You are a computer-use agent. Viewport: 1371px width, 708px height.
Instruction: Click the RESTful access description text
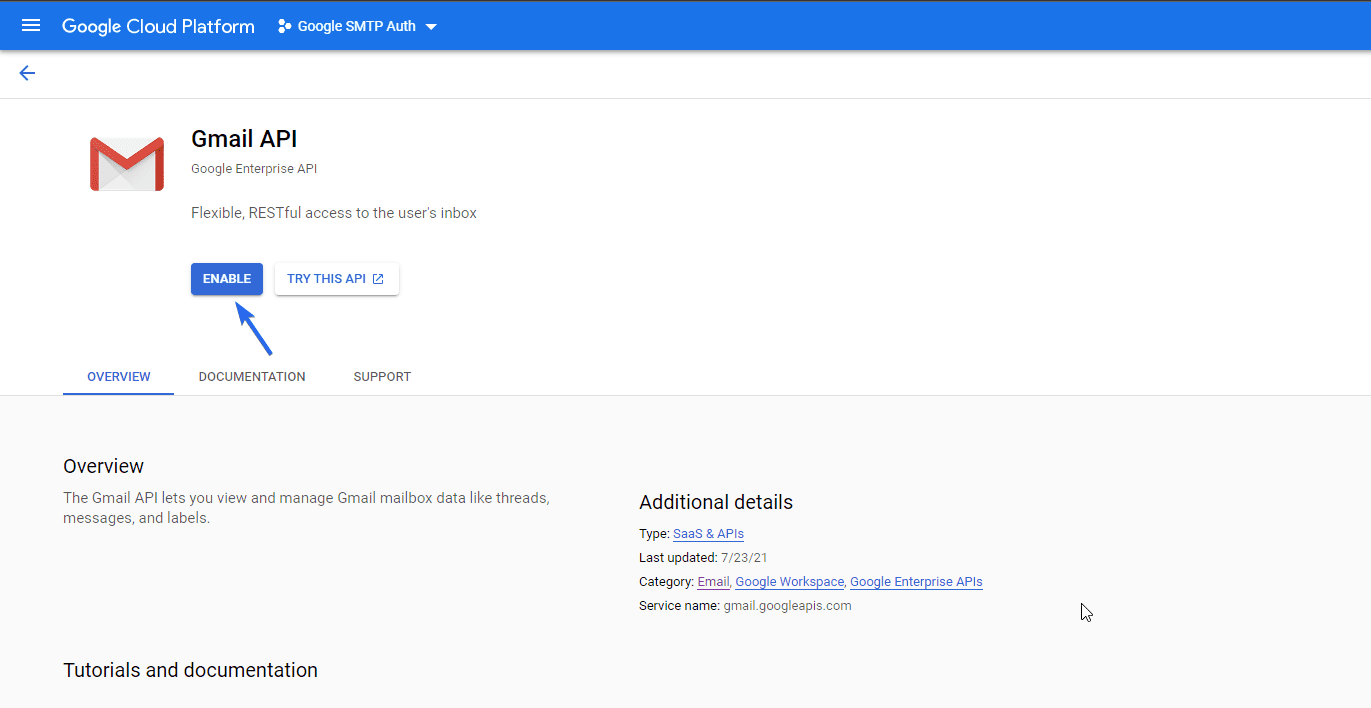coord(334,213)
